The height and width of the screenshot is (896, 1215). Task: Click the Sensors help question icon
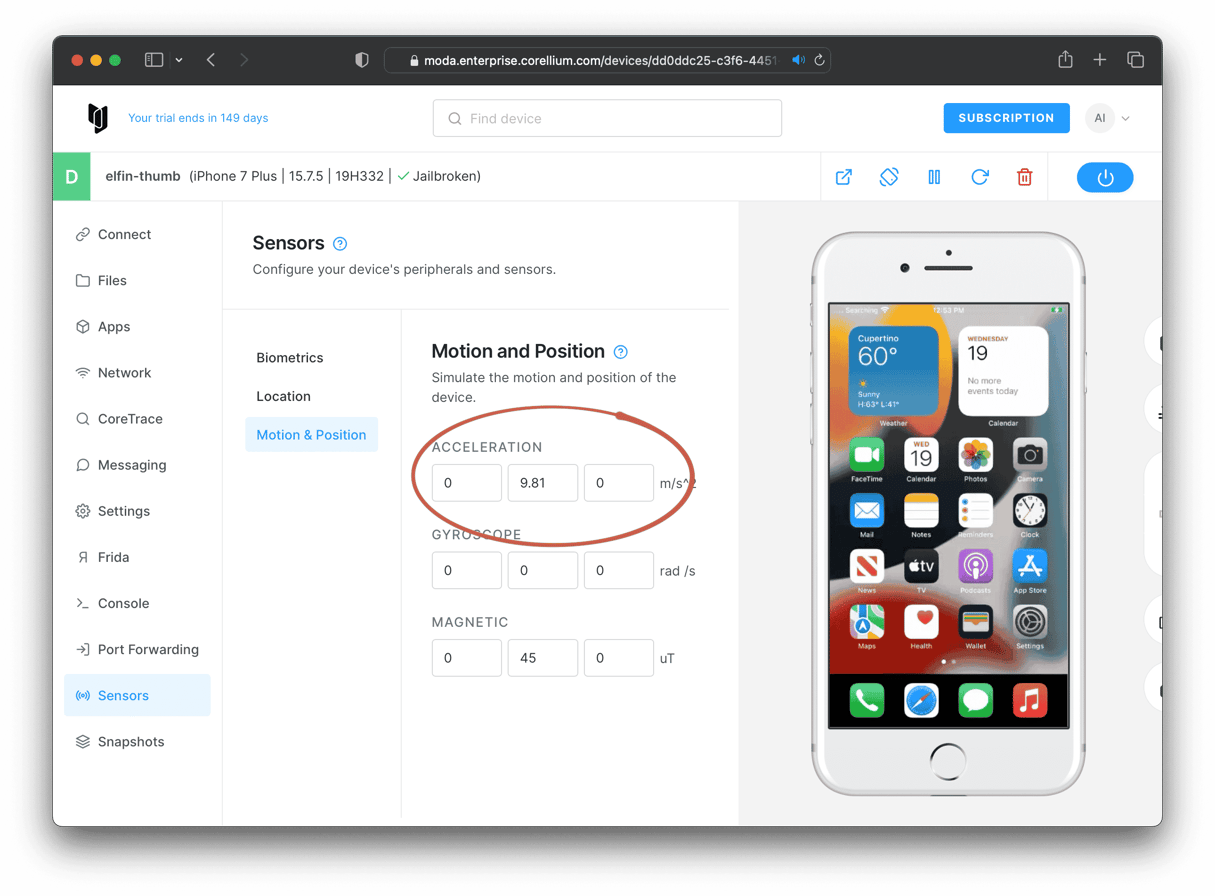coord(340,244)
